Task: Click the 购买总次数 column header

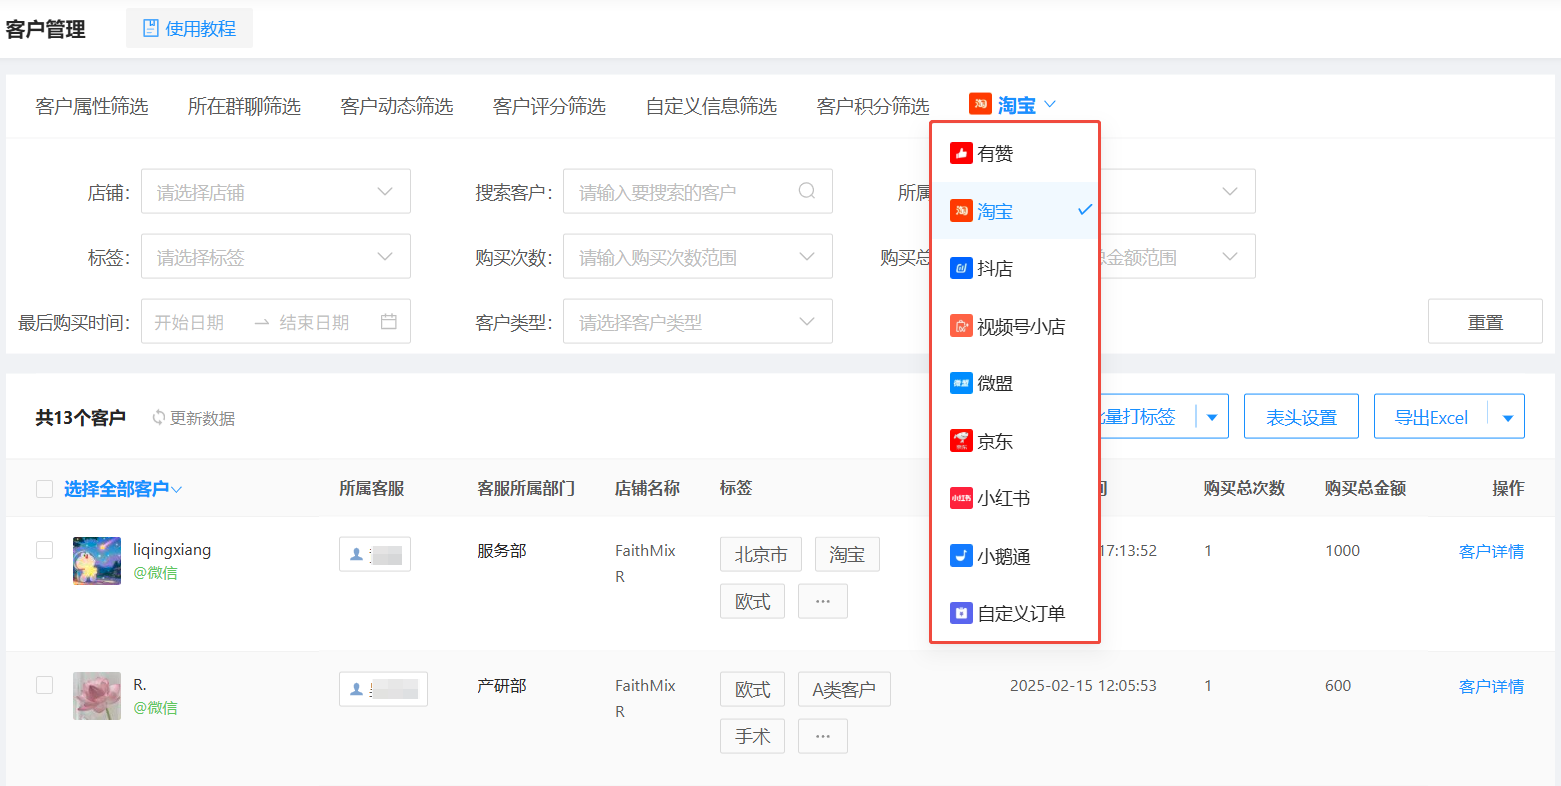Action: click(x=1244, y=488)
